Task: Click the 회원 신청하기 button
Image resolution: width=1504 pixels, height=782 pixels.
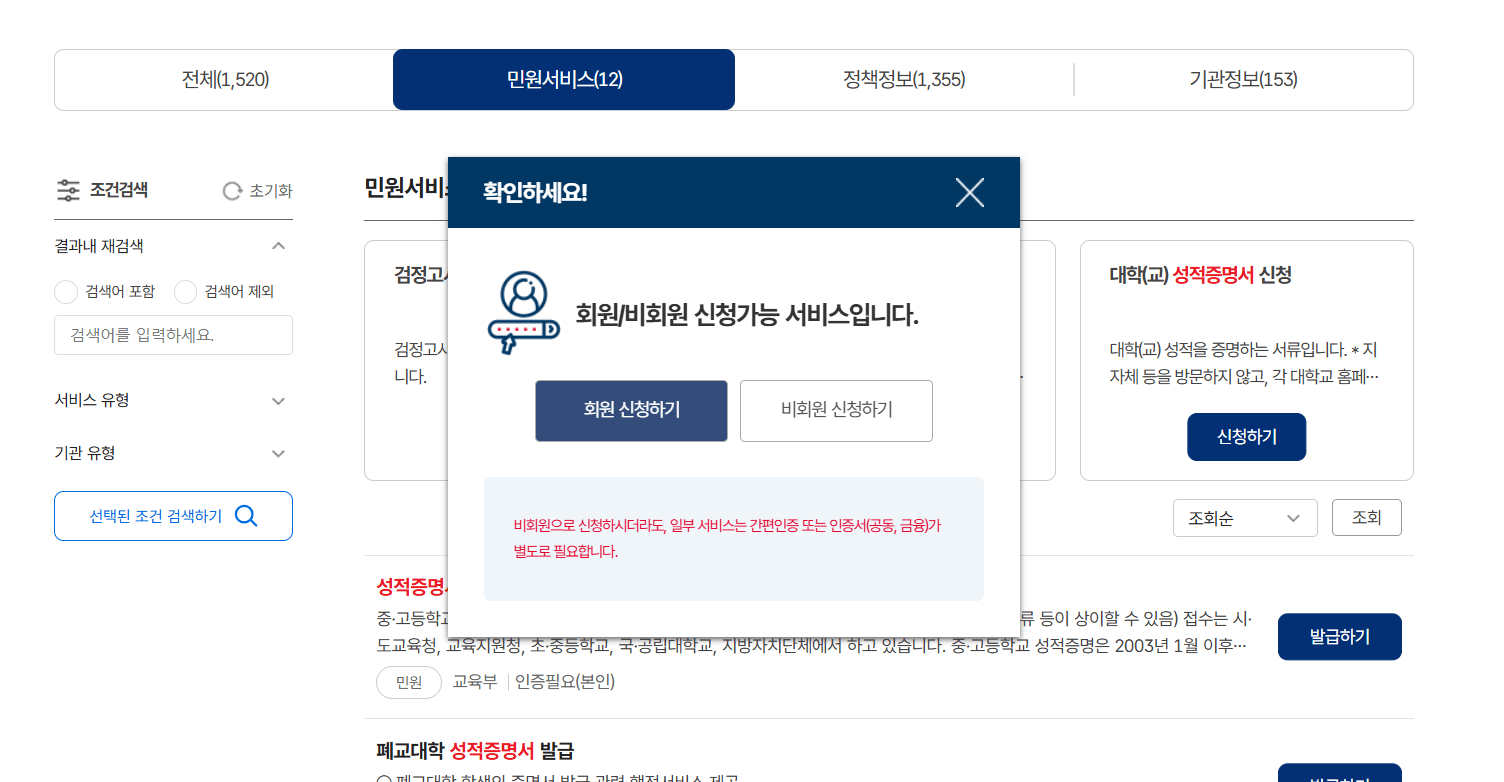Action: [x=631, y=410]
